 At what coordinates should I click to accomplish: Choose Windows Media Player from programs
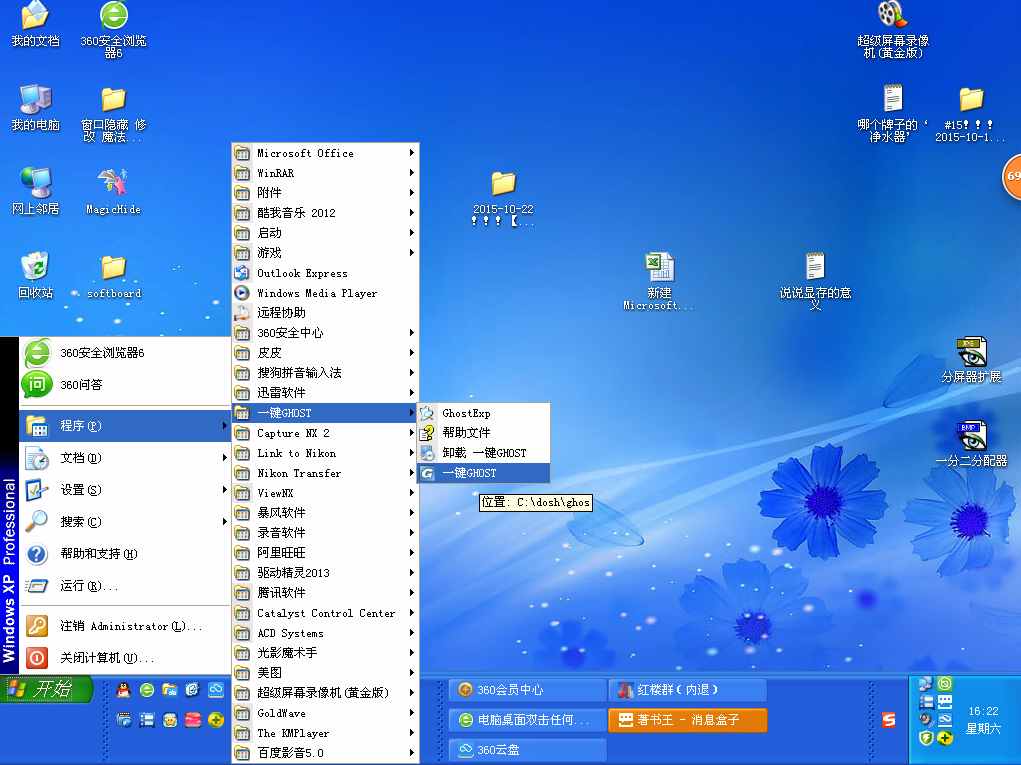click(x=316, y=293)
